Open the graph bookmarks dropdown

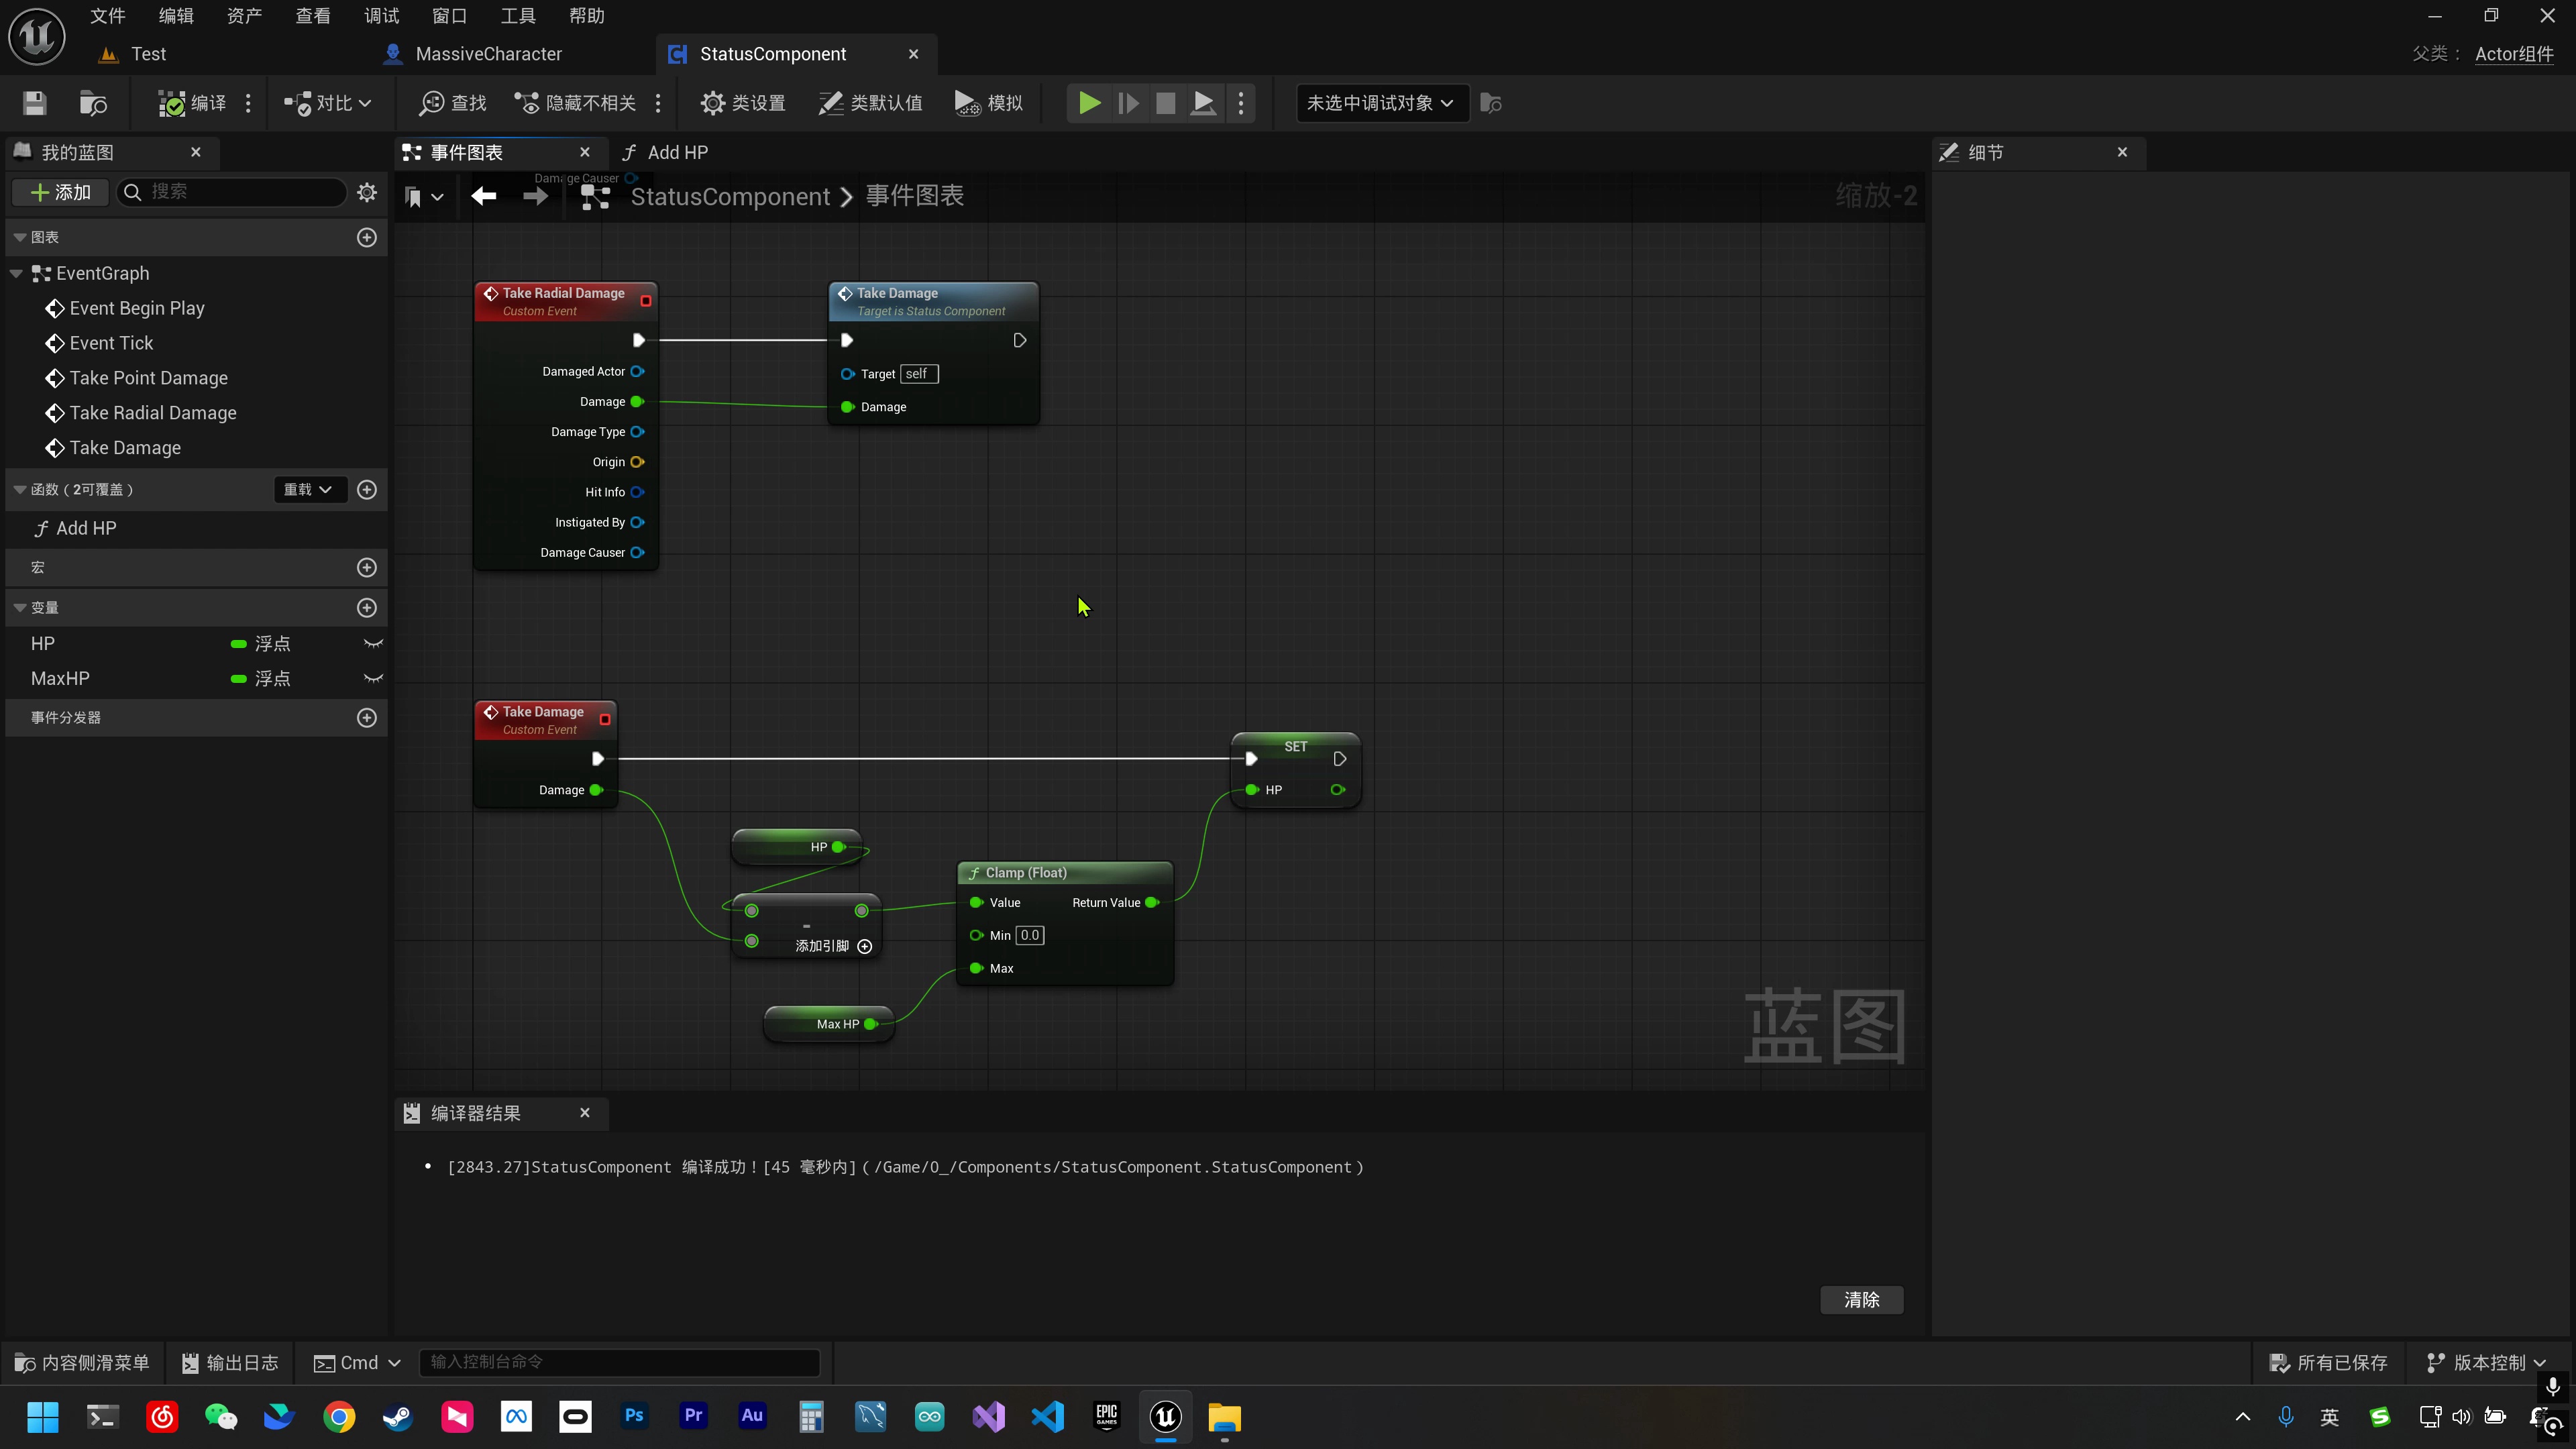tap(424, 197)
